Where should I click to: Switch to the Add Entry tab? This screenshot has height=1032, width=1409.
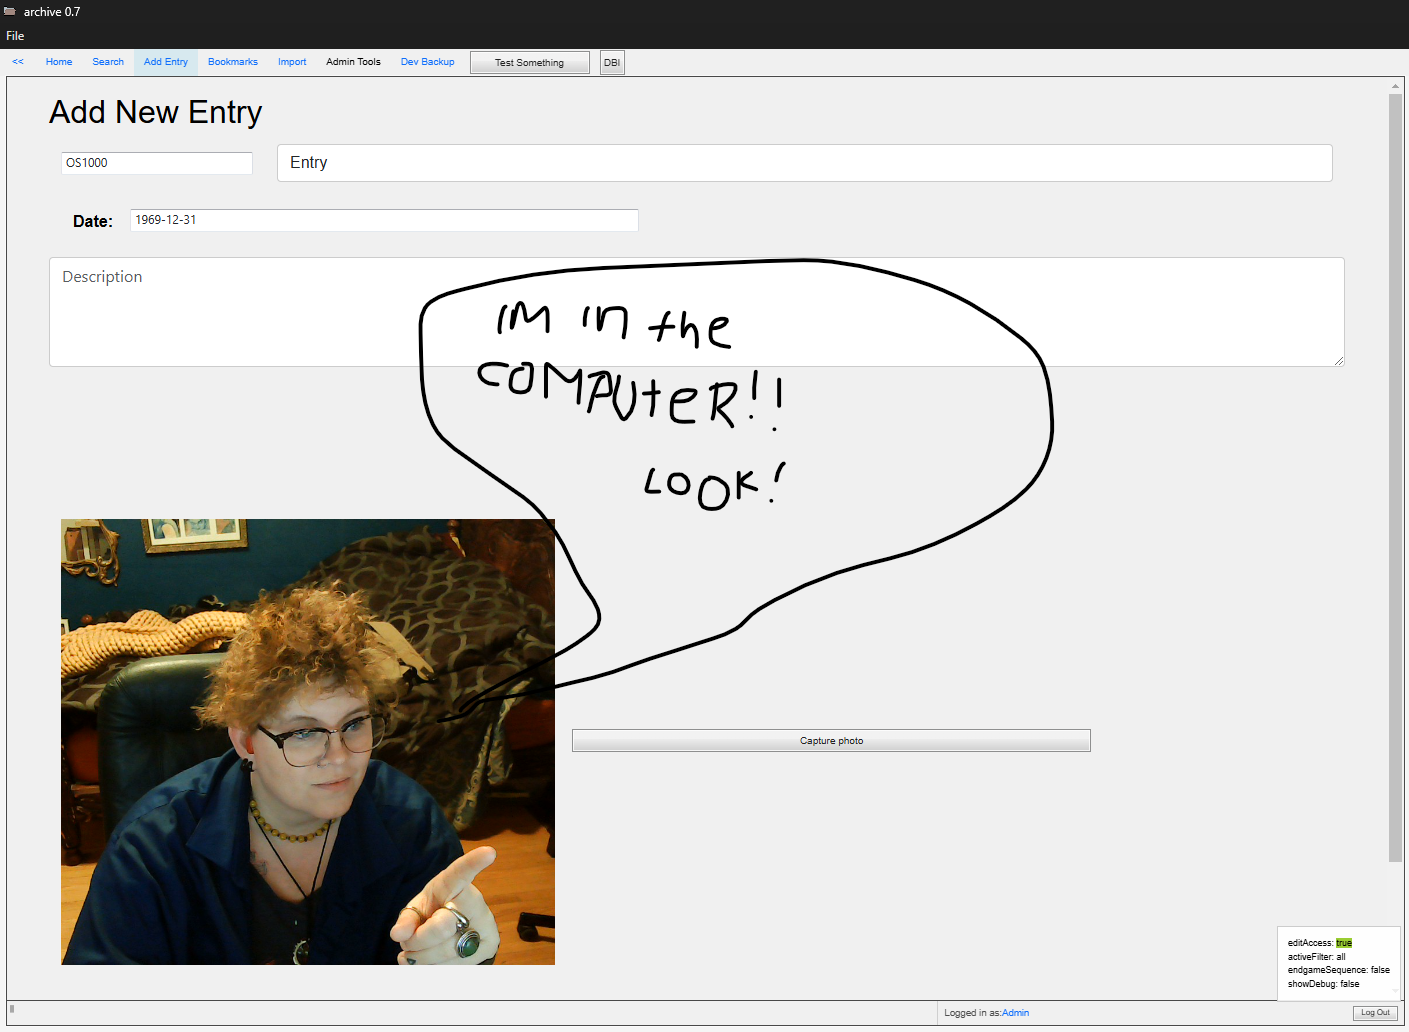[x=166, y=62]
